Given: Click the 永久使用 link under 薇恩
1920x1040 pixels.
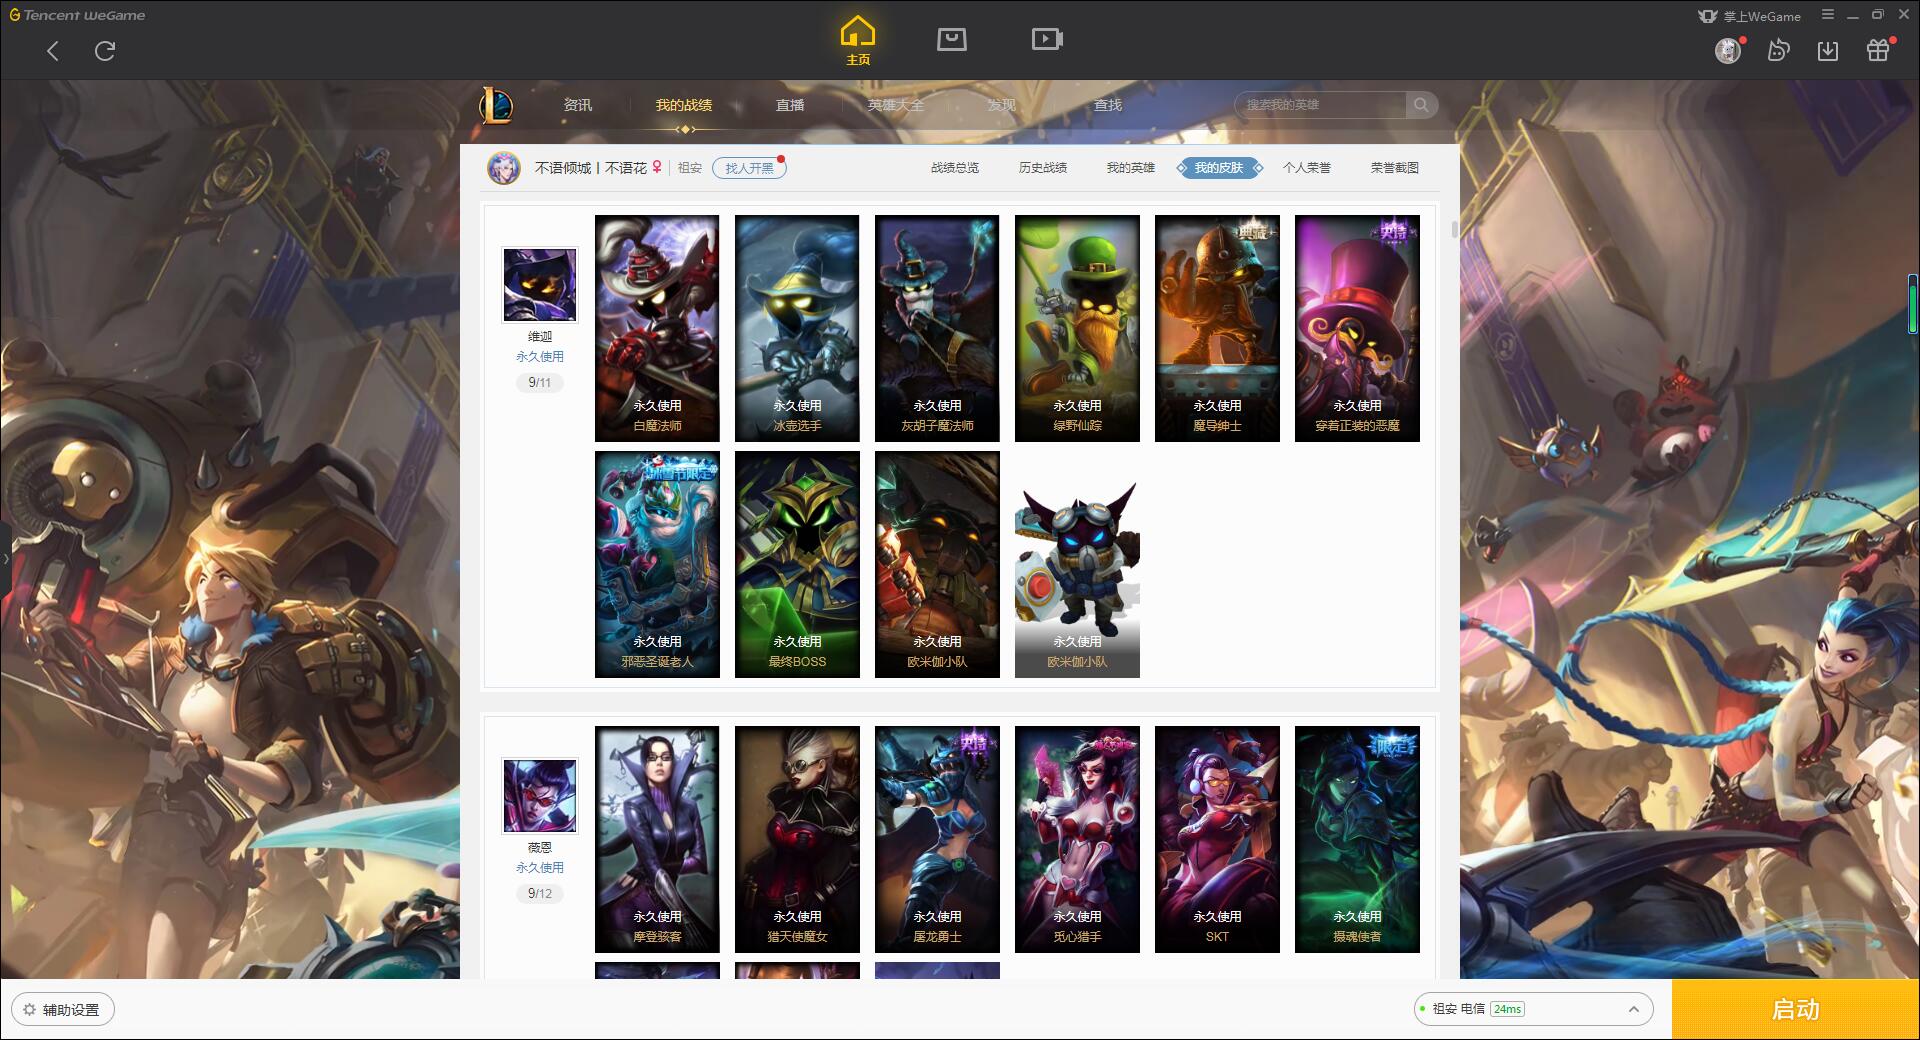Looking at the screenshot, I should click(540, 868).
